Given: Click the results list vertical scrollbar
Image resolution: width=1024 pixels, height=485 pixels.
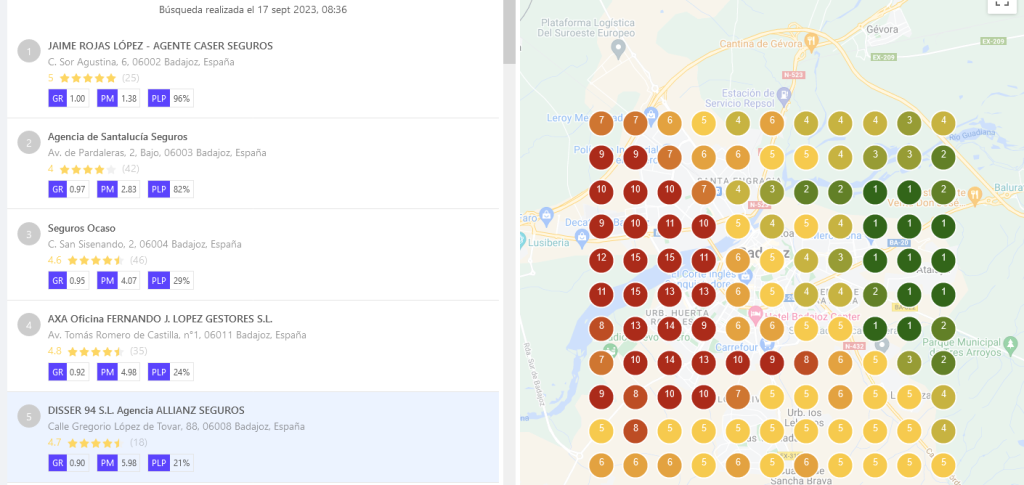Looking at the screenshot, I should (508, 30).
